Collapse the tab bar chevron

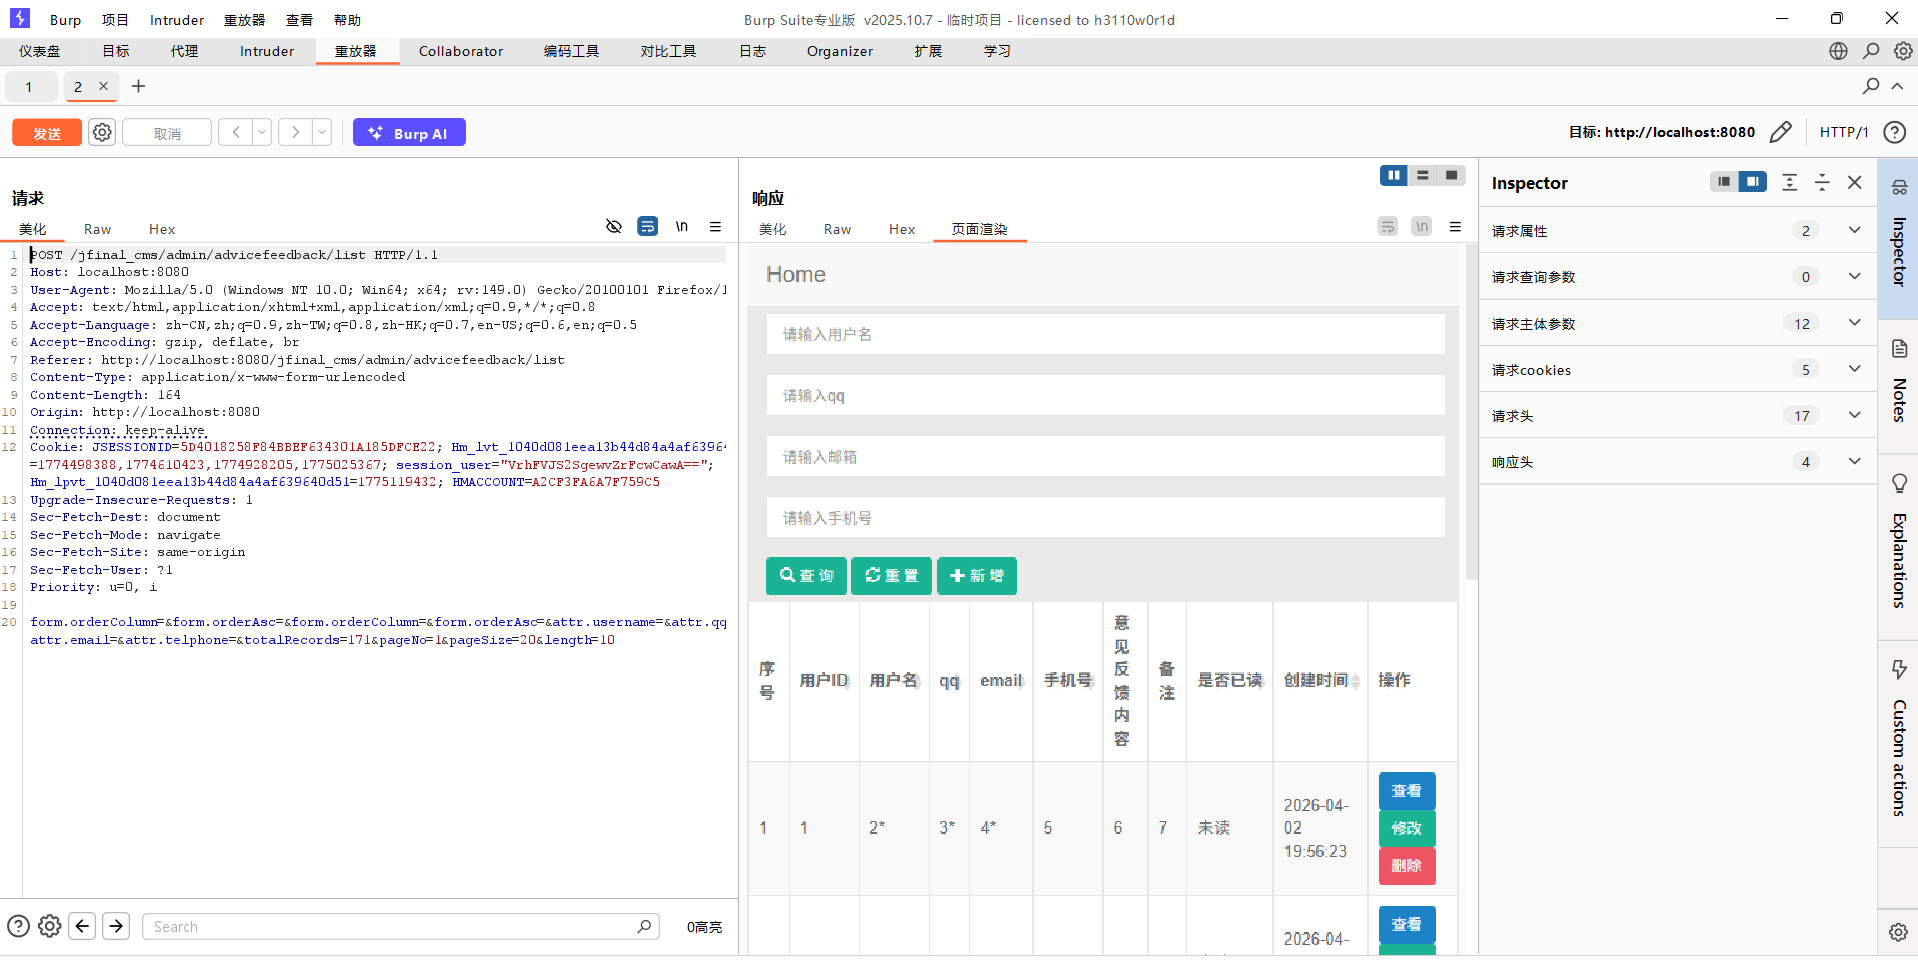(x=1897, y=86)
